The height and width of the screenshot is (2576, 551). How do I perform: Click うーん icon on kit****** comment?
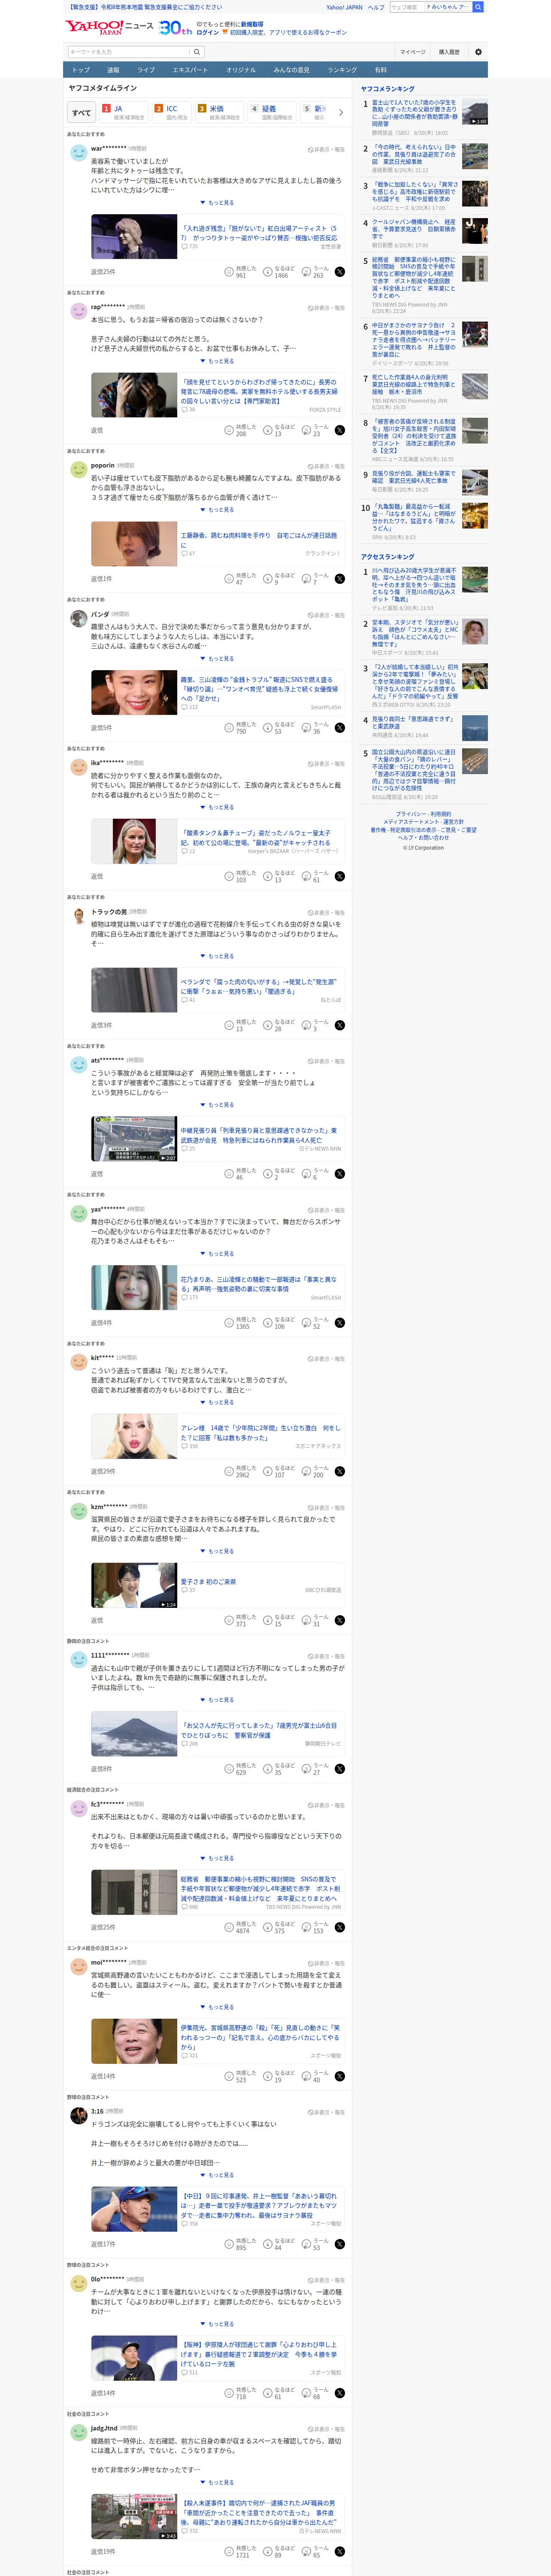click(x=307, y=1472)
